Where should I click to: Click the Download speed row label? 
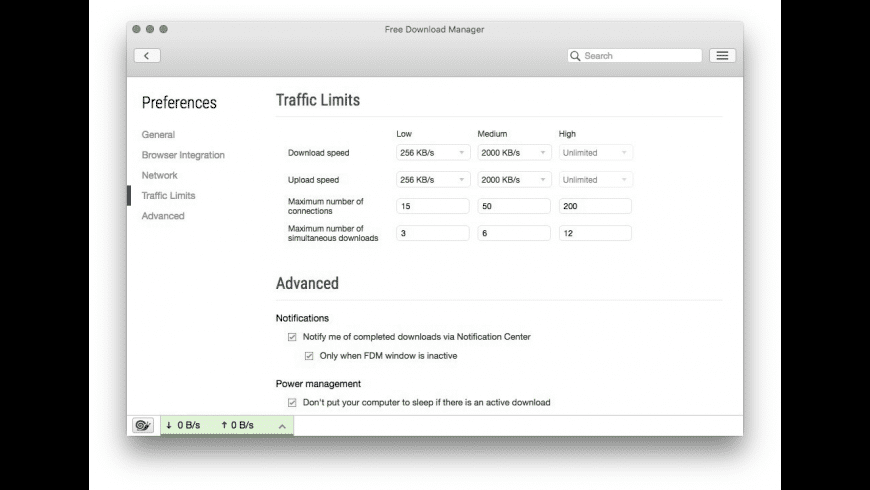pos(318,153)
